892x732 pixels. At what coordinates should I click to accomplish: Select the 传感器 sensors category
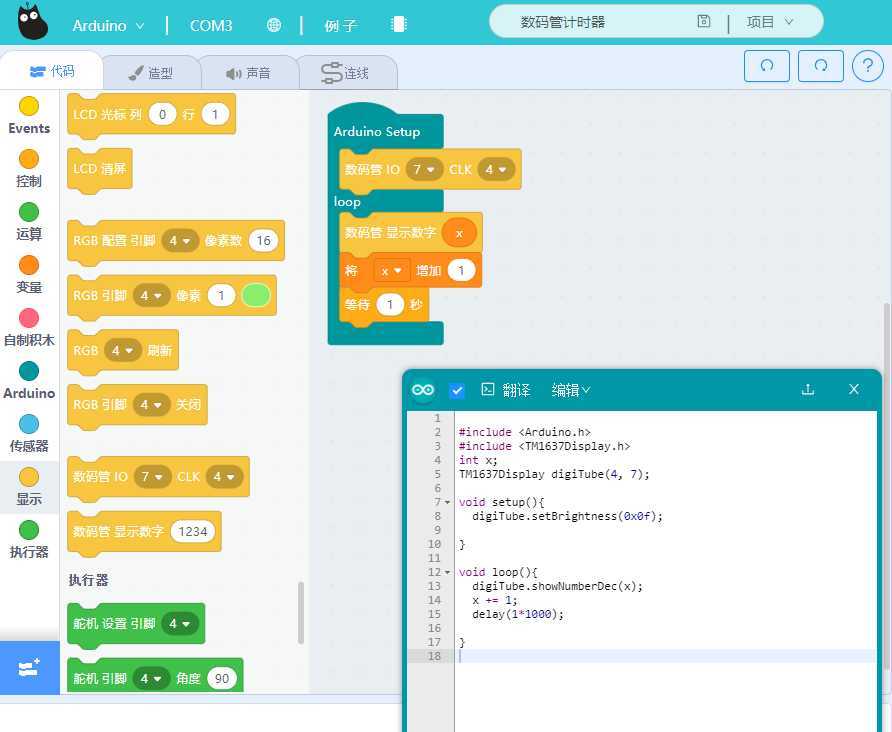[x=29, y=434]
